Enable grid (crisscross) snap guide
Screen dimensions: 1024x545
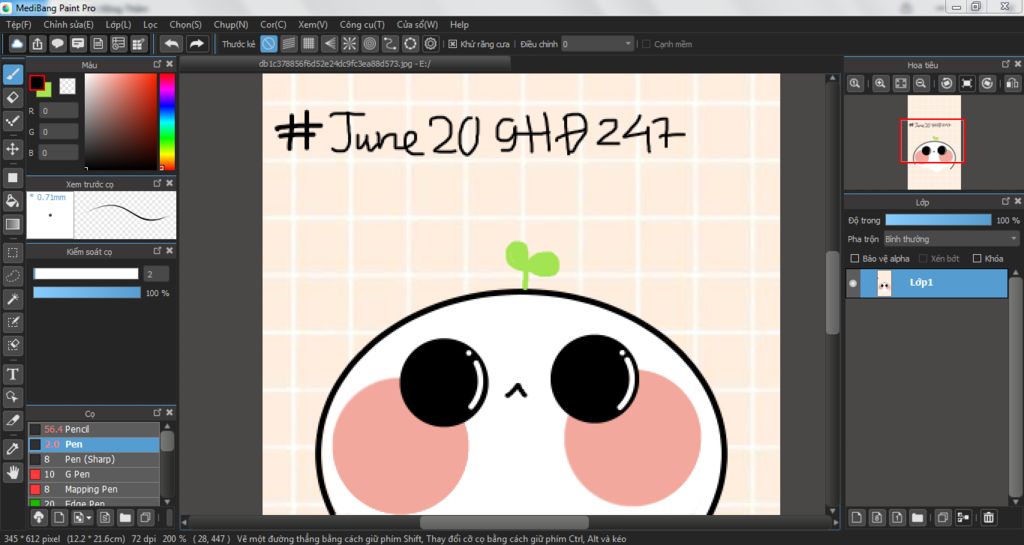click(309, 44)
